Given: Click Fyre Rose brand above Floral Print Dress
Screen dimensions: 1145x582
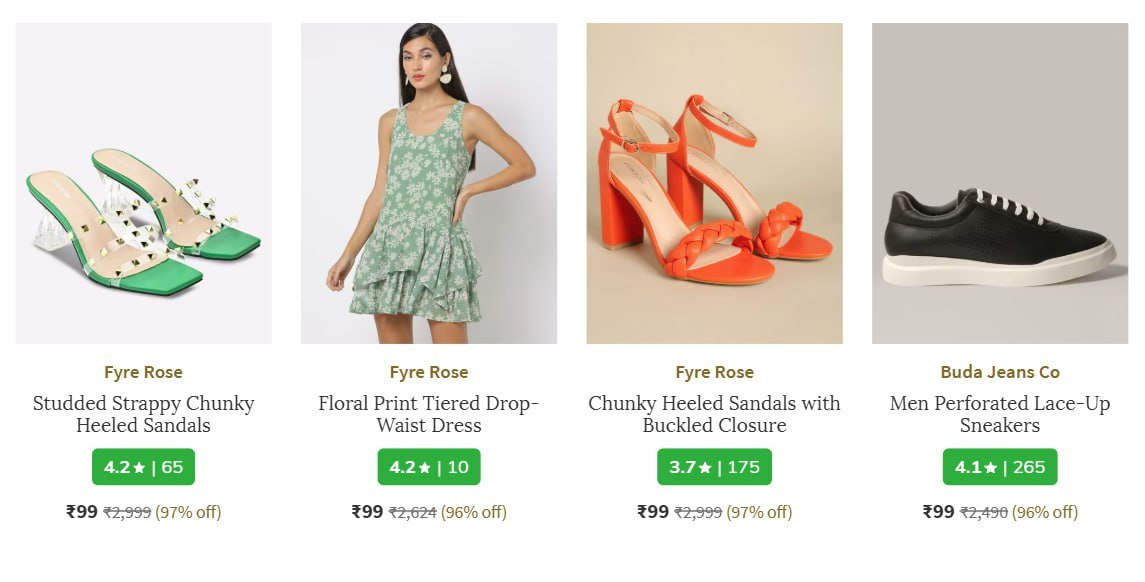Looking at the screenshot, I should pyautogui.click(x=429, y=372).
